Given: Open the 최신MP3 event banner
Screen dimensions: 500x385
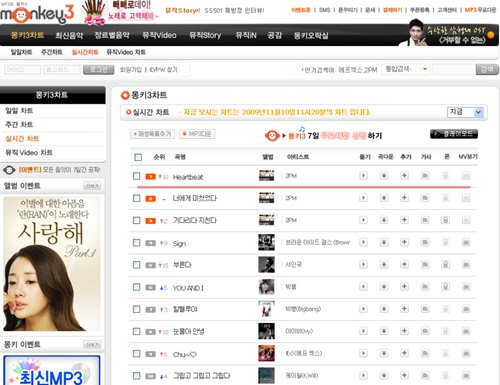Looking at the screenshot, I should (x=52, y=370).
